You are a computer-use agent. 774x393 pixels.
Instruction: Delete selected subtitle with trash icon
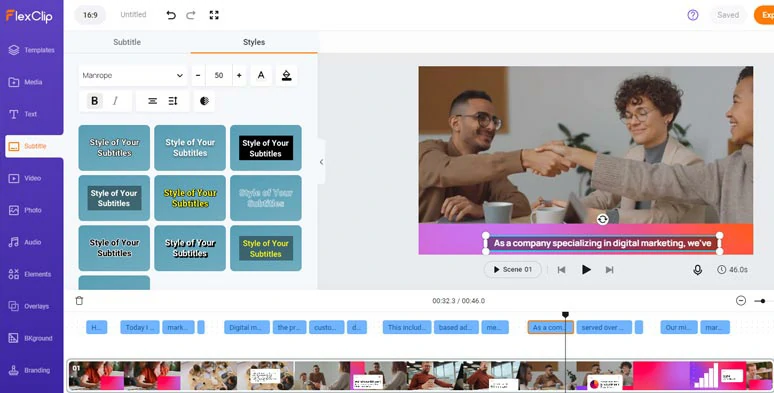click(x=79, y=301)
